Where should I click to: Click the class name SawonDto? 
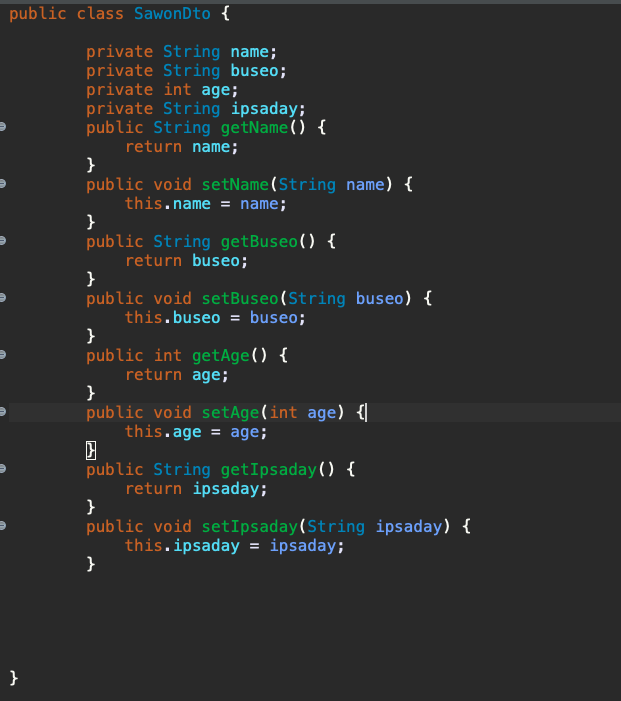[172, 13]
